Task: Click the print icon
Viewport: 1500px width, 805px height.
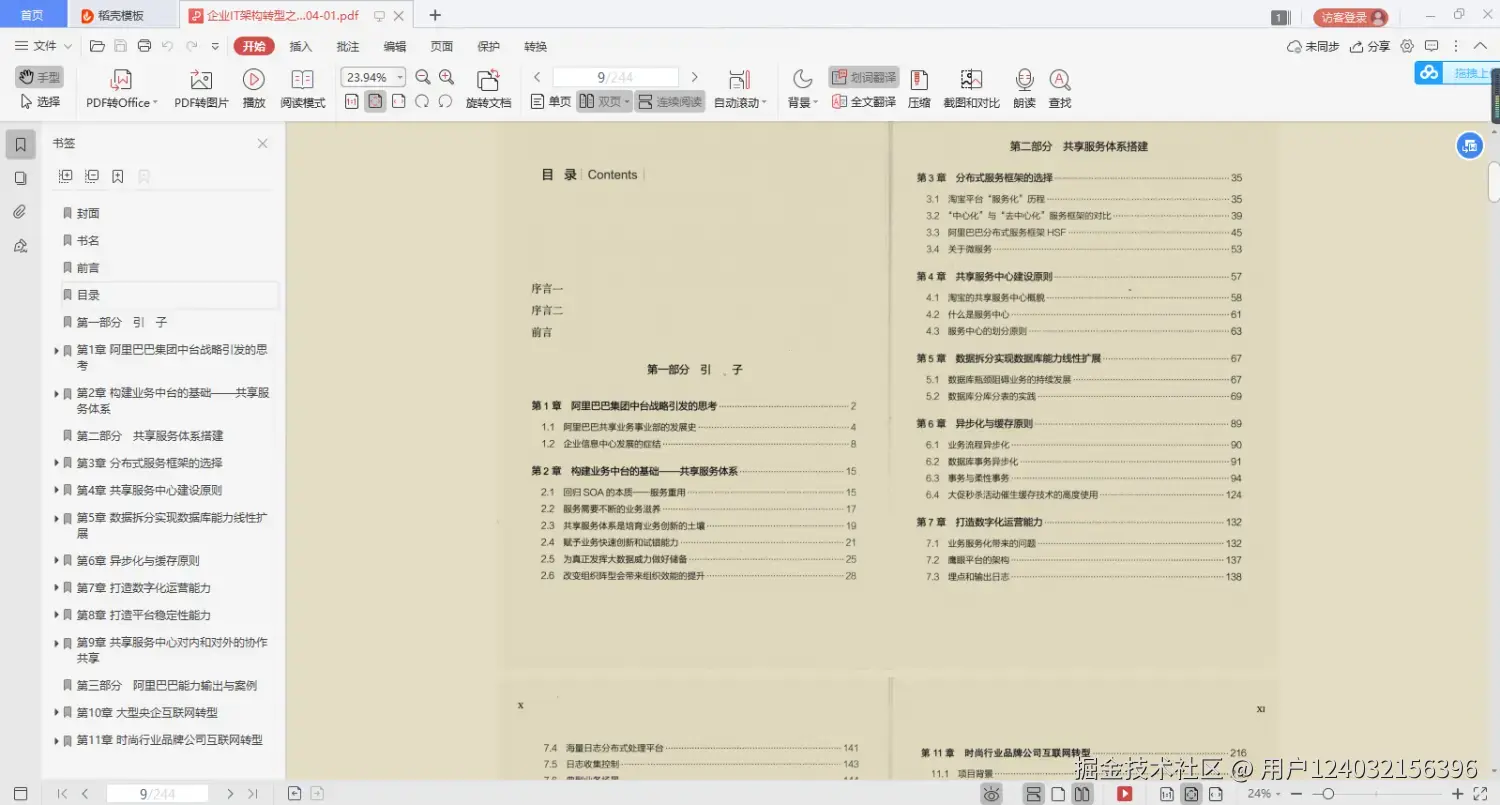Action: (x=144, y=46)
